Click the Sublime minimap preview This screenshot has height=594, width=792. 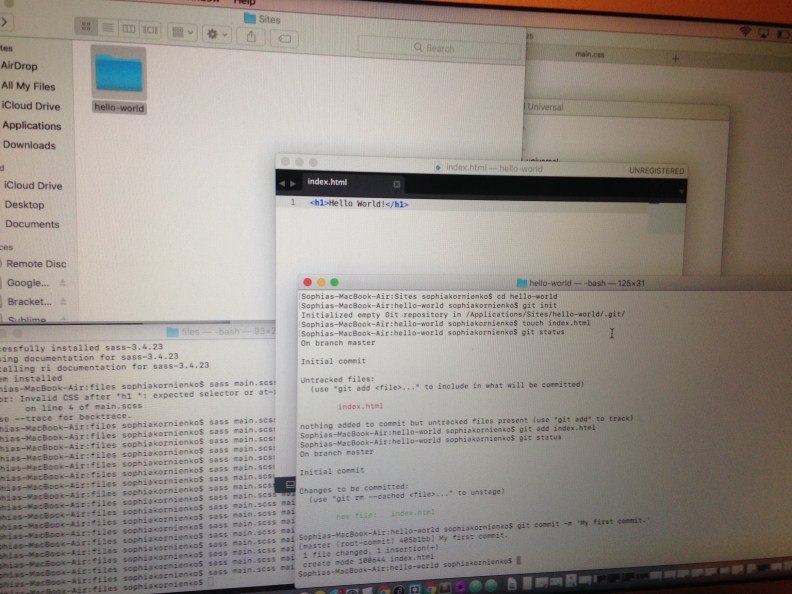tap(655, 203)
